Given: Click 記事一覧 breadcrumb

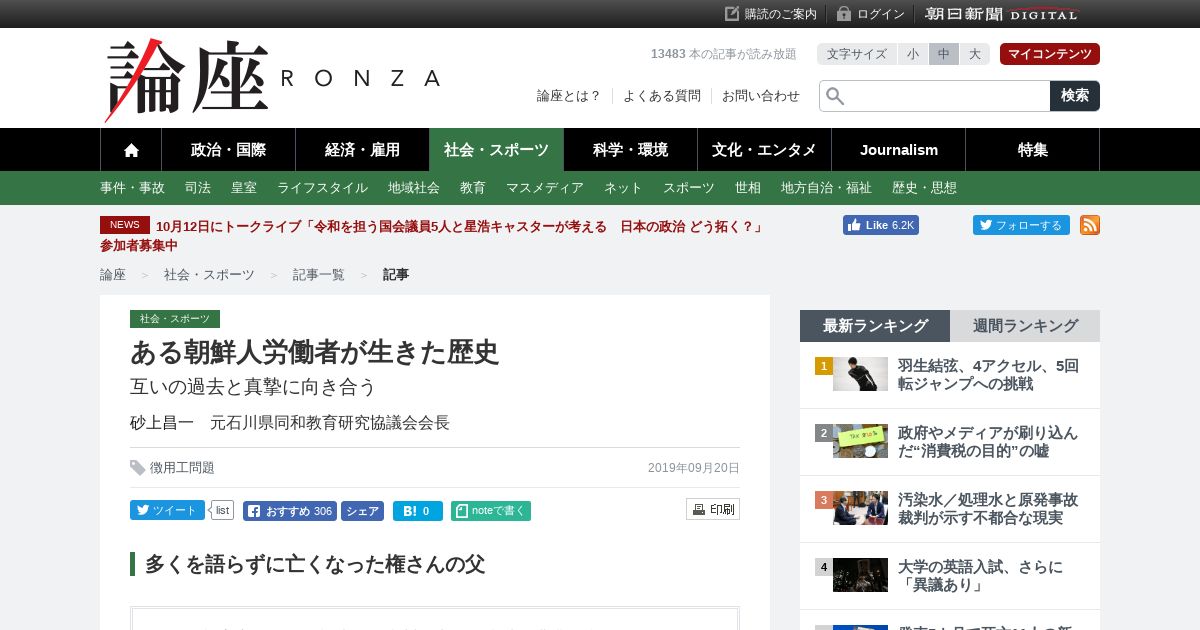Looking at the screenshot, I should [318, 275].
